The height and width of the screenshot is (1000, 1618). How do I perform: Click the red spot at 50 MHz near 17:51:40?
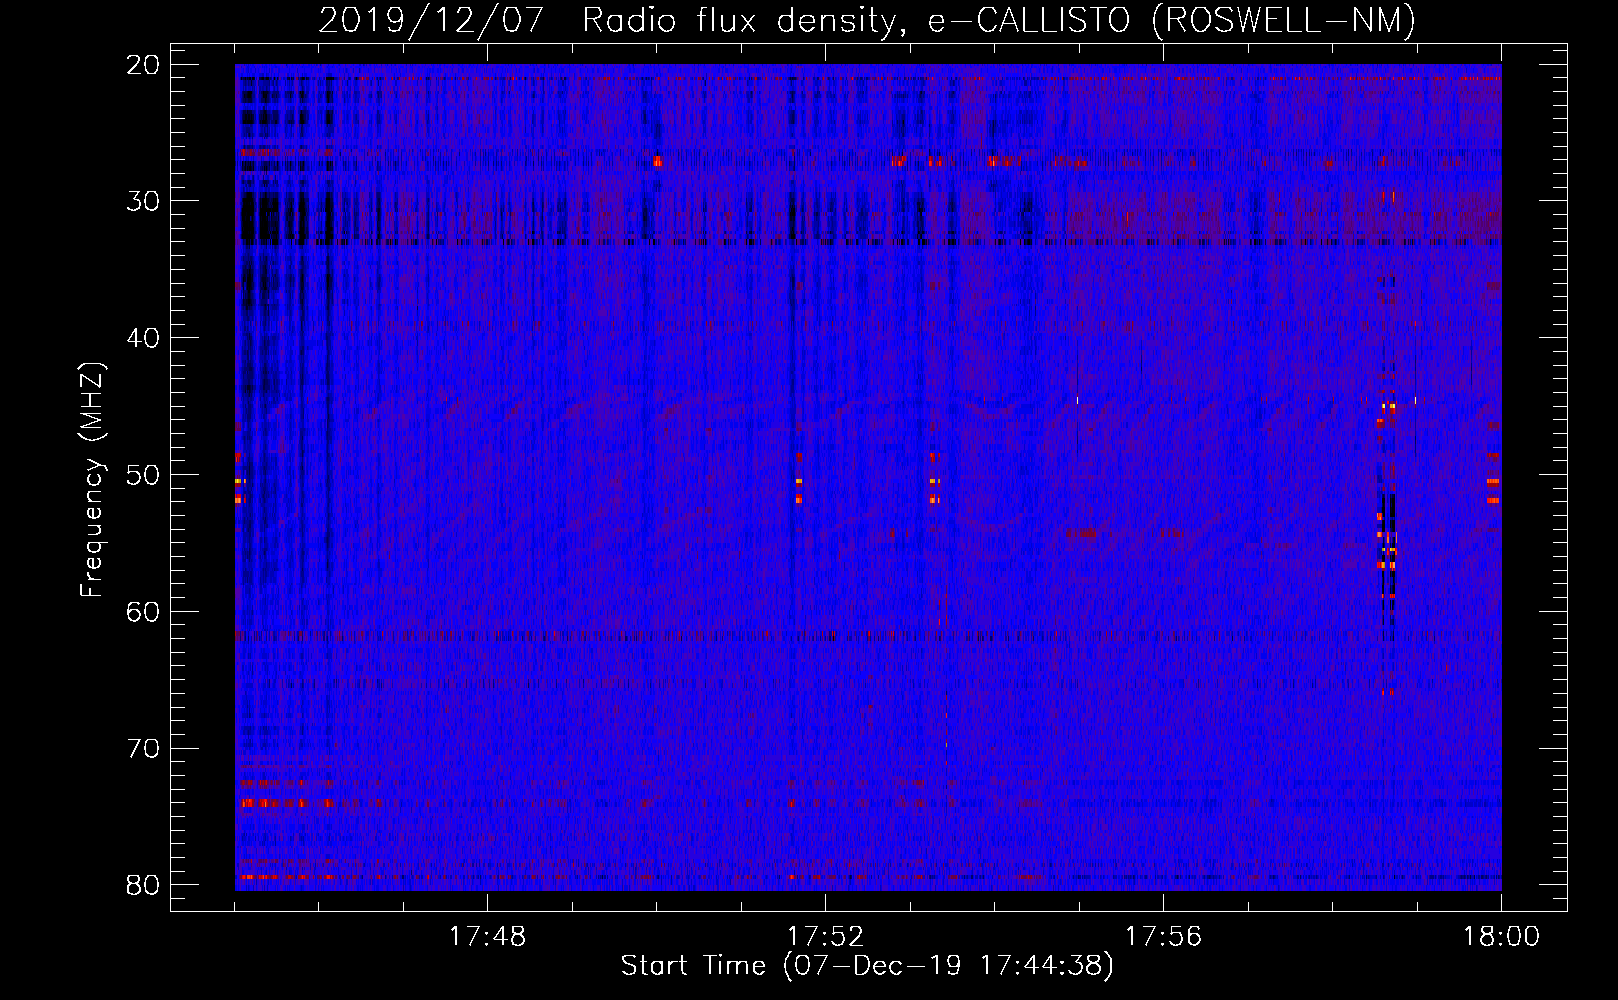click(x=798, y=485)
